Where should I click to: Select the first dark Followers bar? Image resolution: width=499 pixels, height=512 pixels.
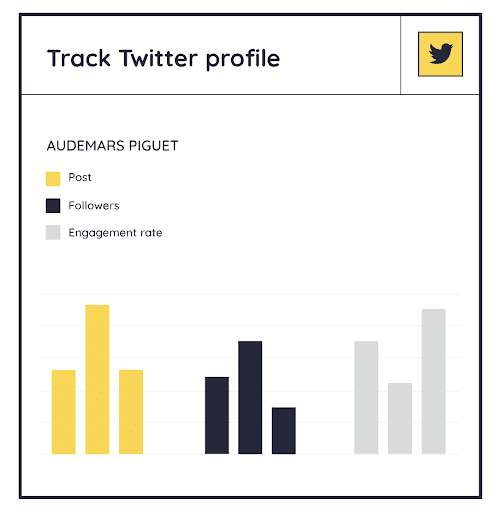click(x=217, y=415)
